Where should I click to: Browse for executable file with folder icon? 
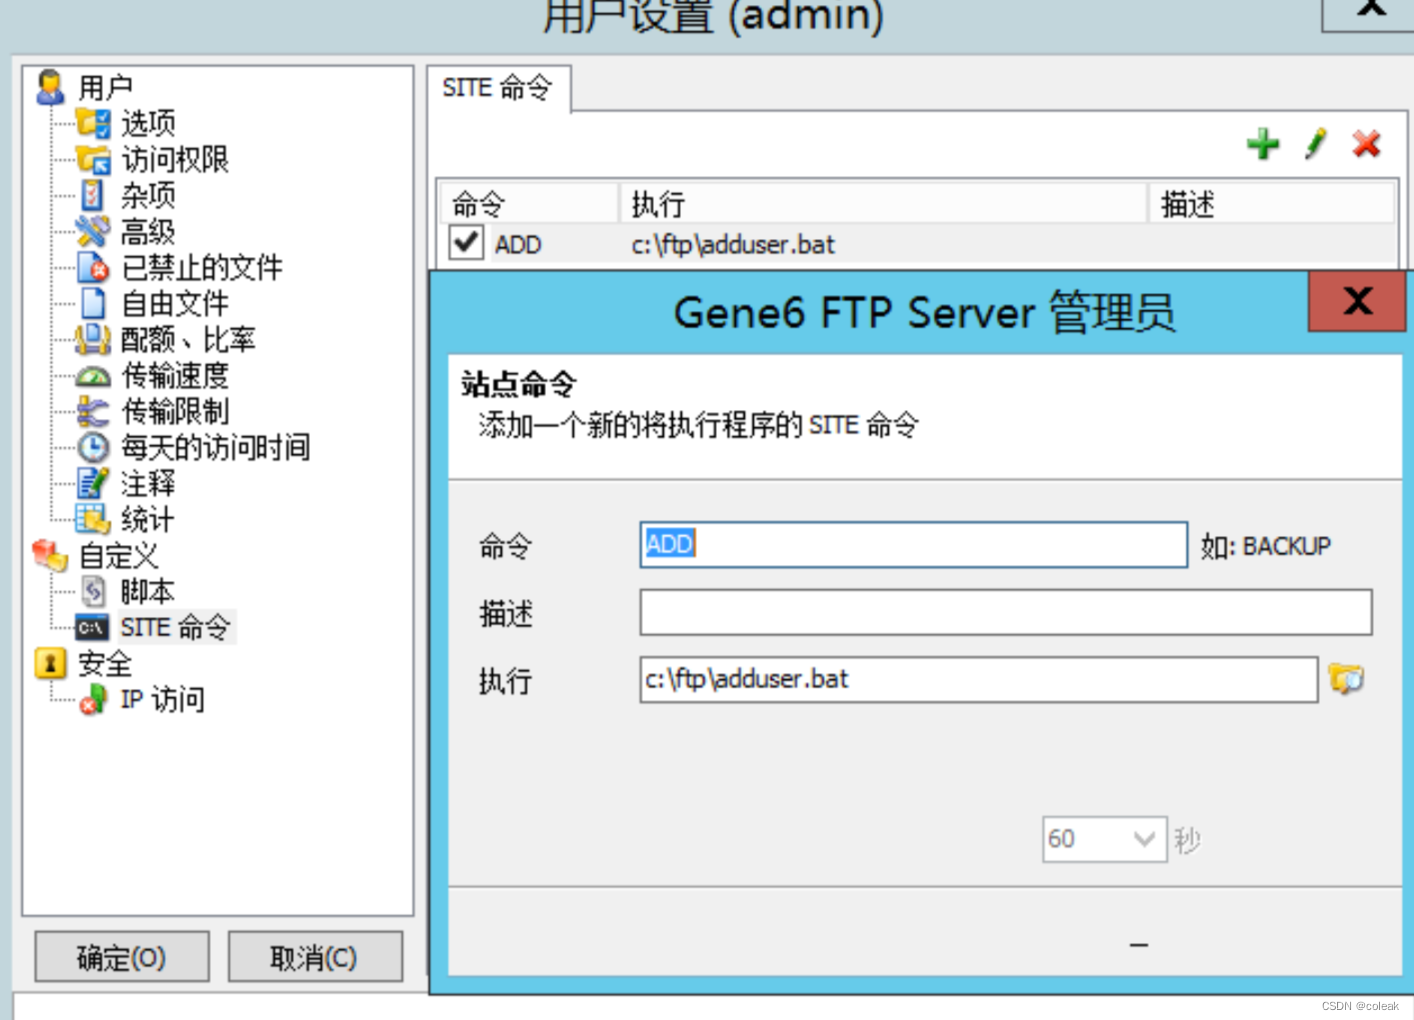coord(1346,679)
